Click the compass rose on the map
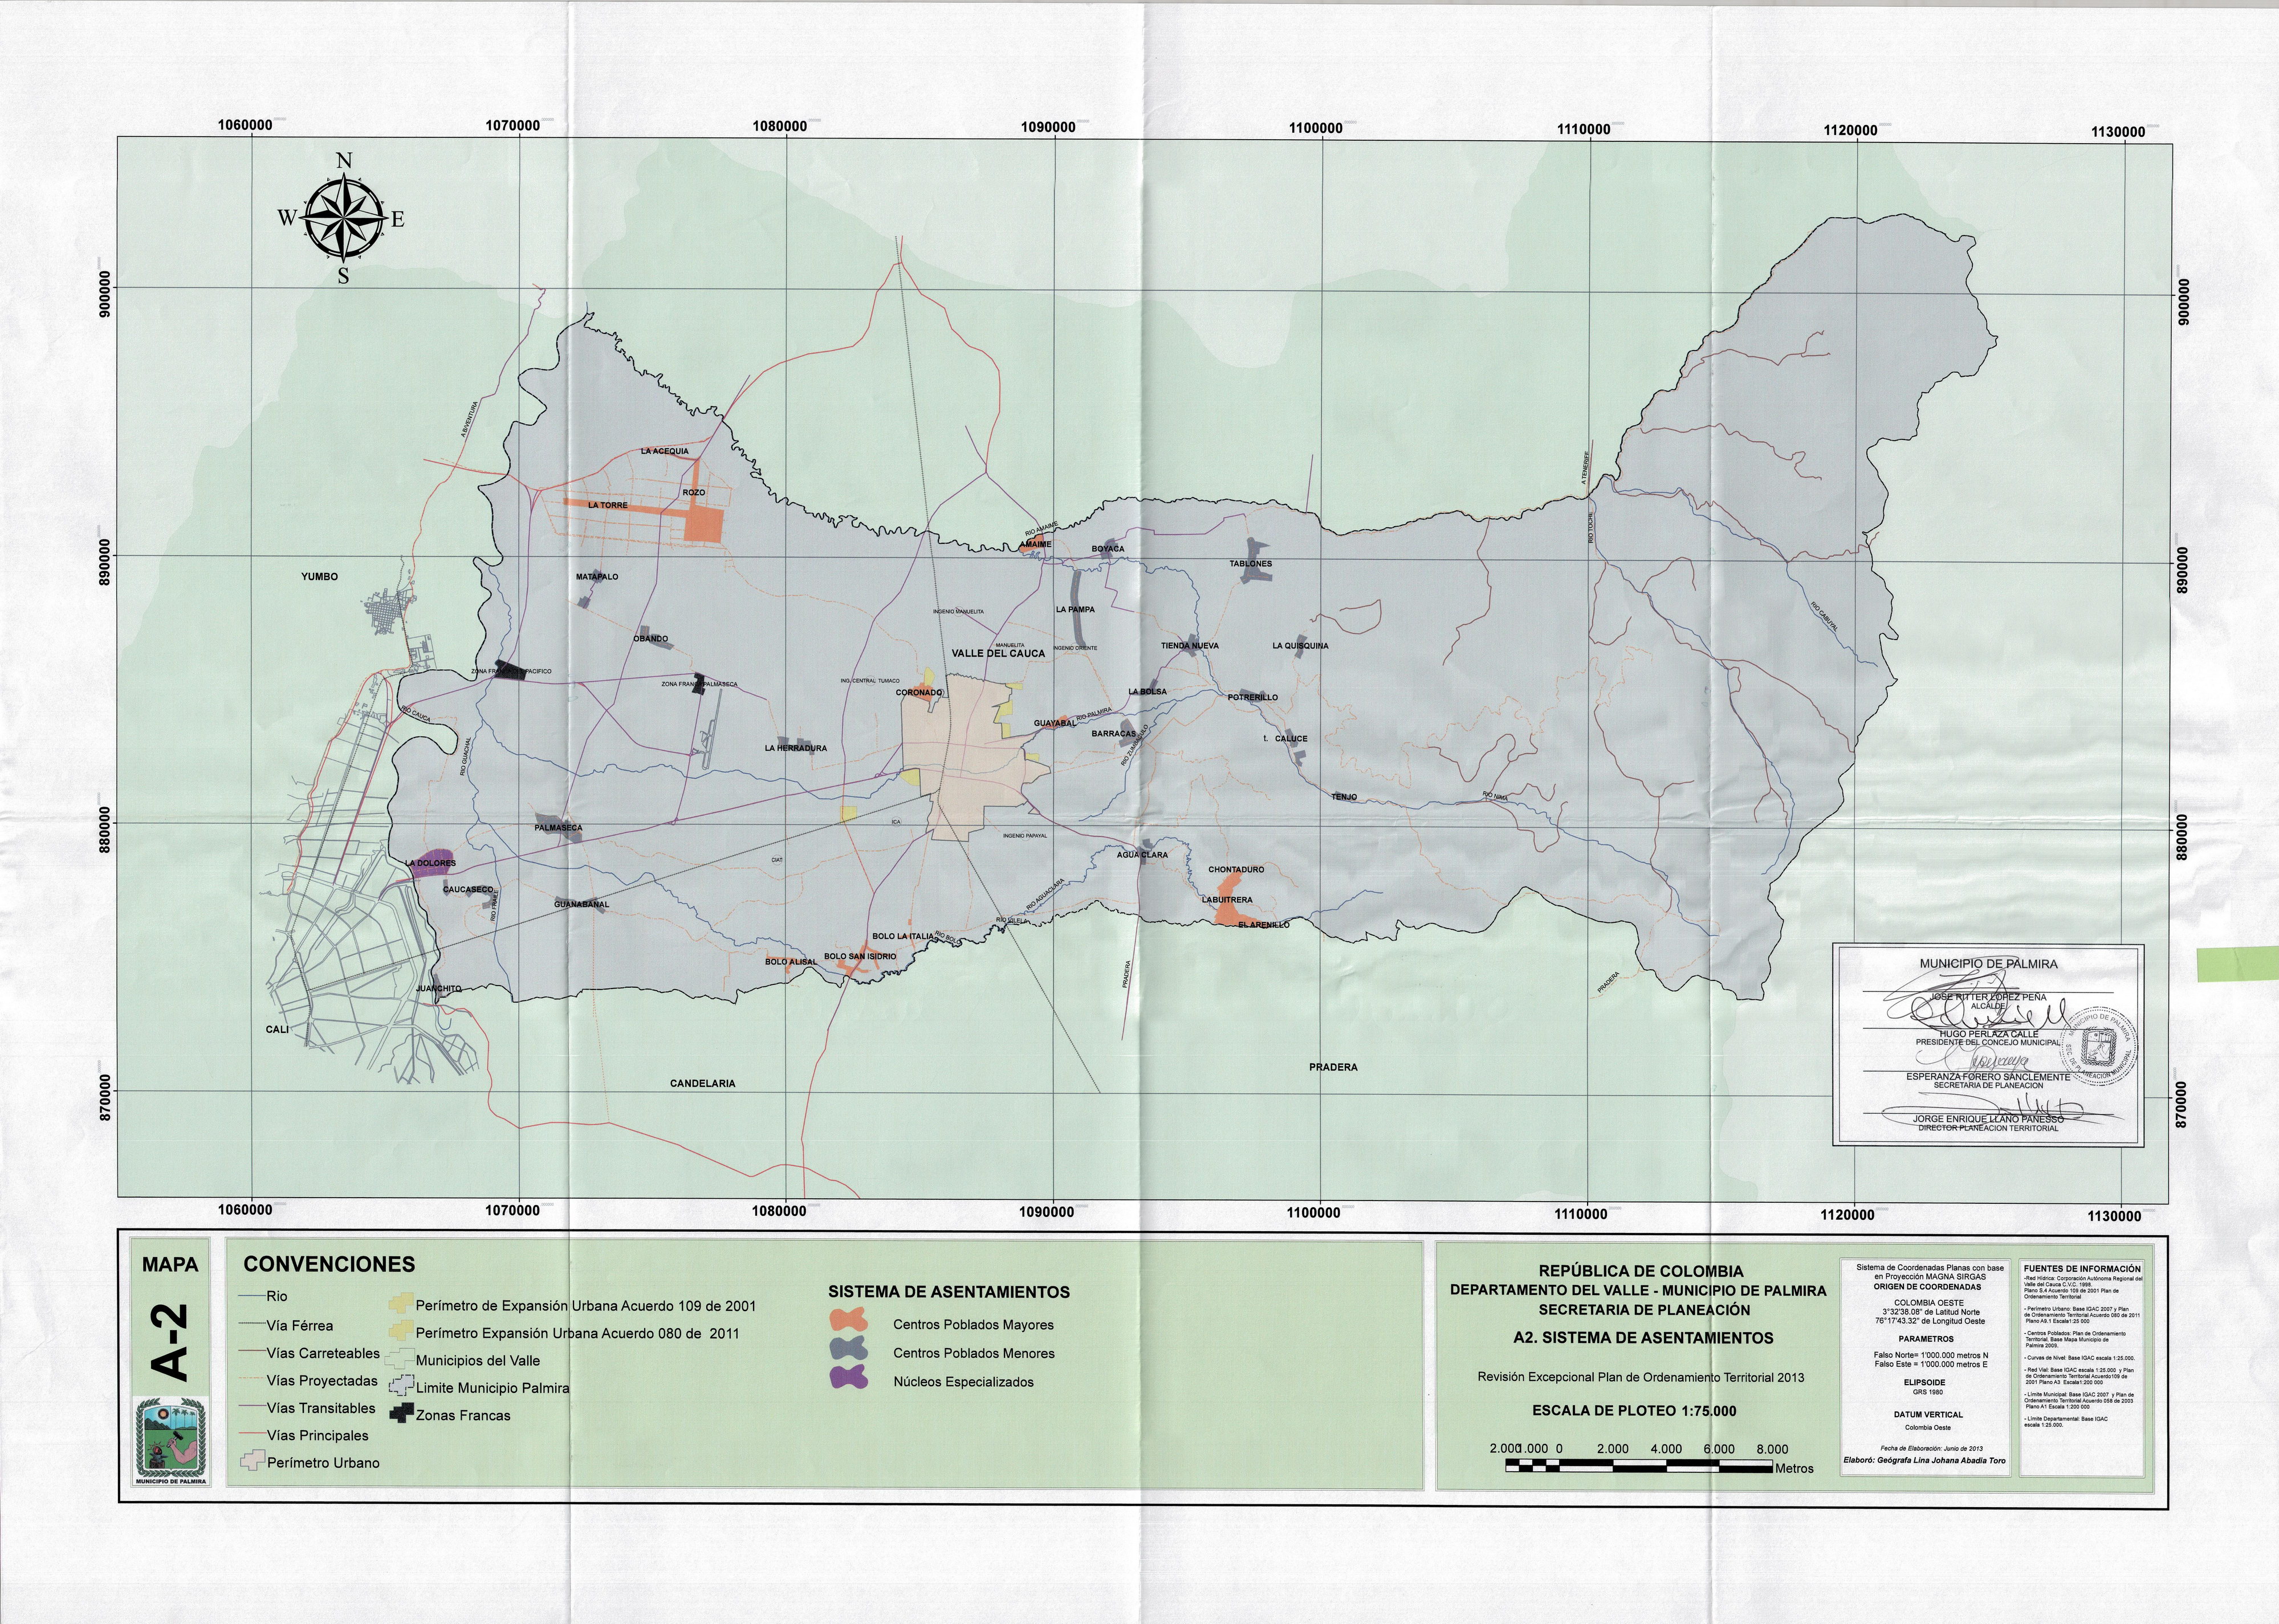 [343, 219]
